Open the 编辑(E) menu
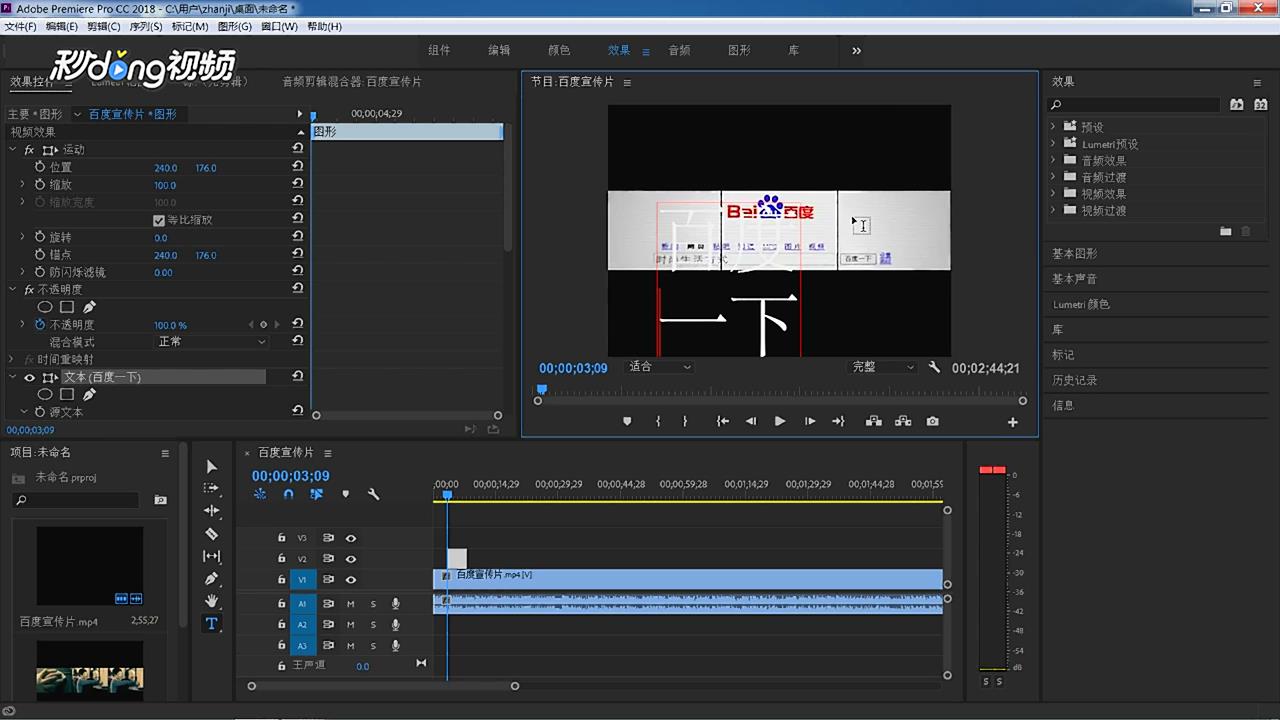This screenshot has width=1280, height=720. tap(62, 26)
